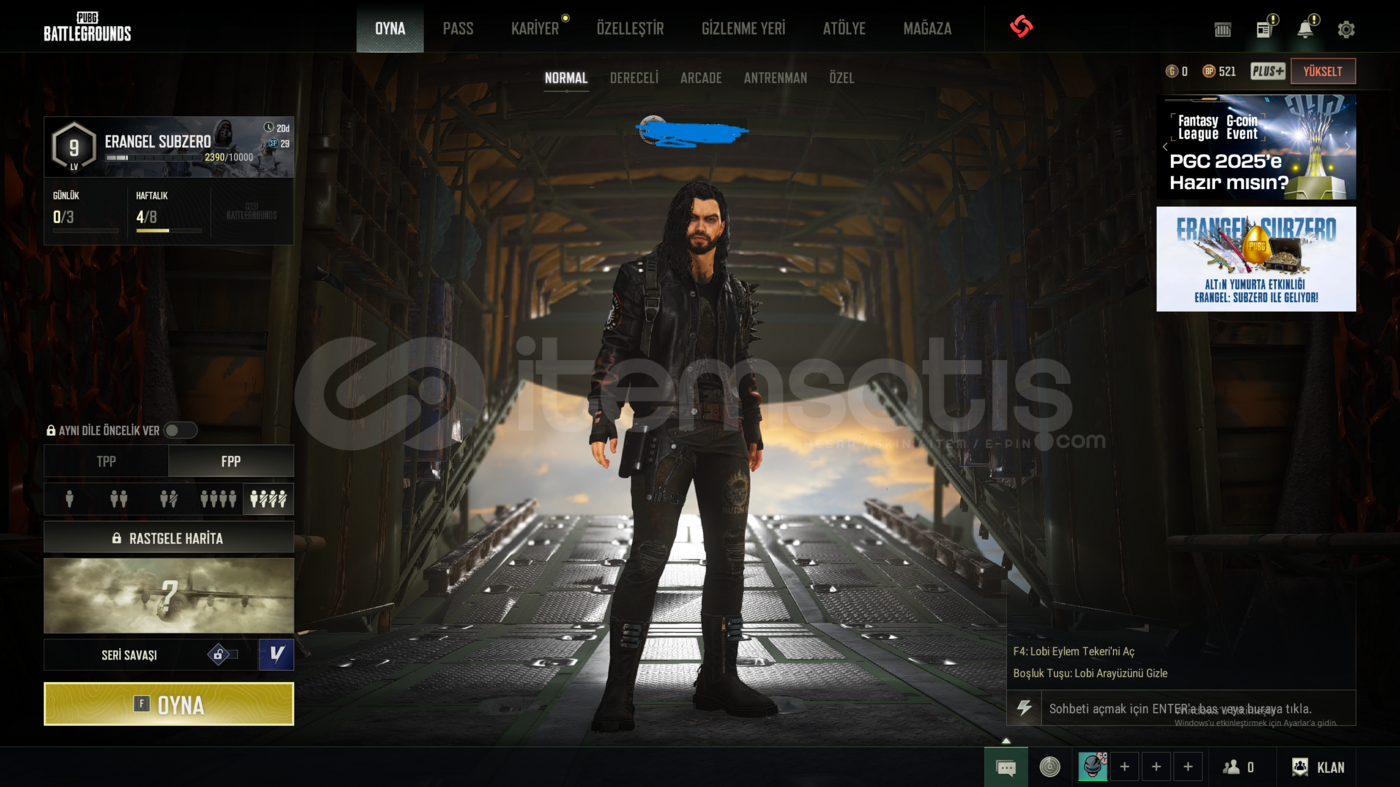Toggle the Seri Savaşı lock switch
Screen dimensions: 1400x787
click(x=223, y=655)
